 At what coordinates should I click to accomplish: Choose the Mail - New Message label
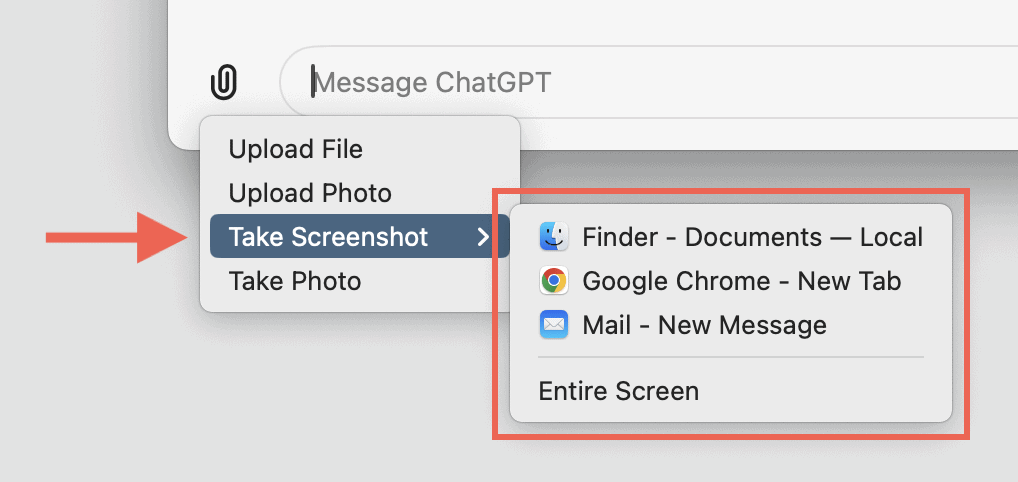tap(704, 325)
